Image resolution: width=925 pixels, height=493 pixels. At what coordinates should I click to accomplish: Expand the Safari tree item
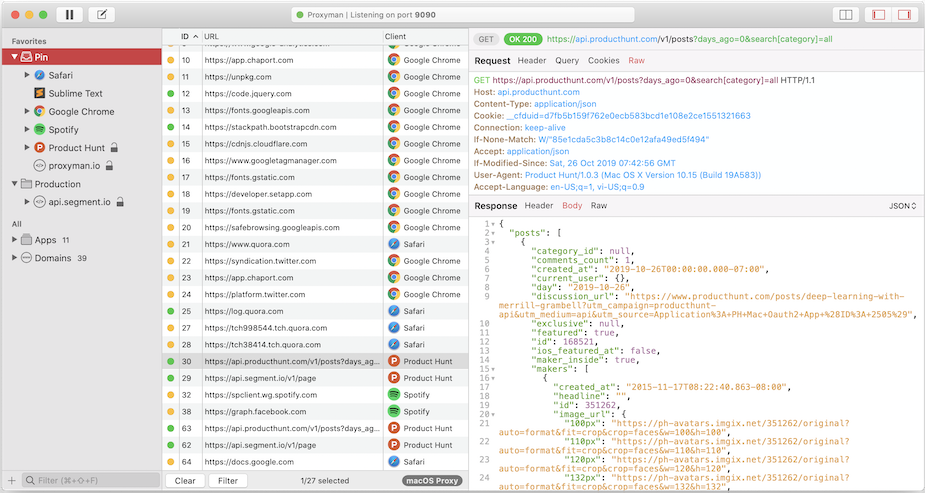coord(27,75)
